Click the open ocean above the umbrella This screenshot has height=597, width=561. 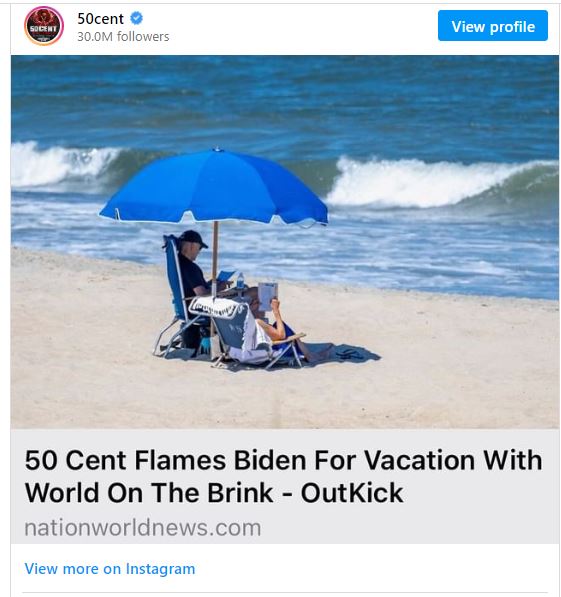[285, 101]
